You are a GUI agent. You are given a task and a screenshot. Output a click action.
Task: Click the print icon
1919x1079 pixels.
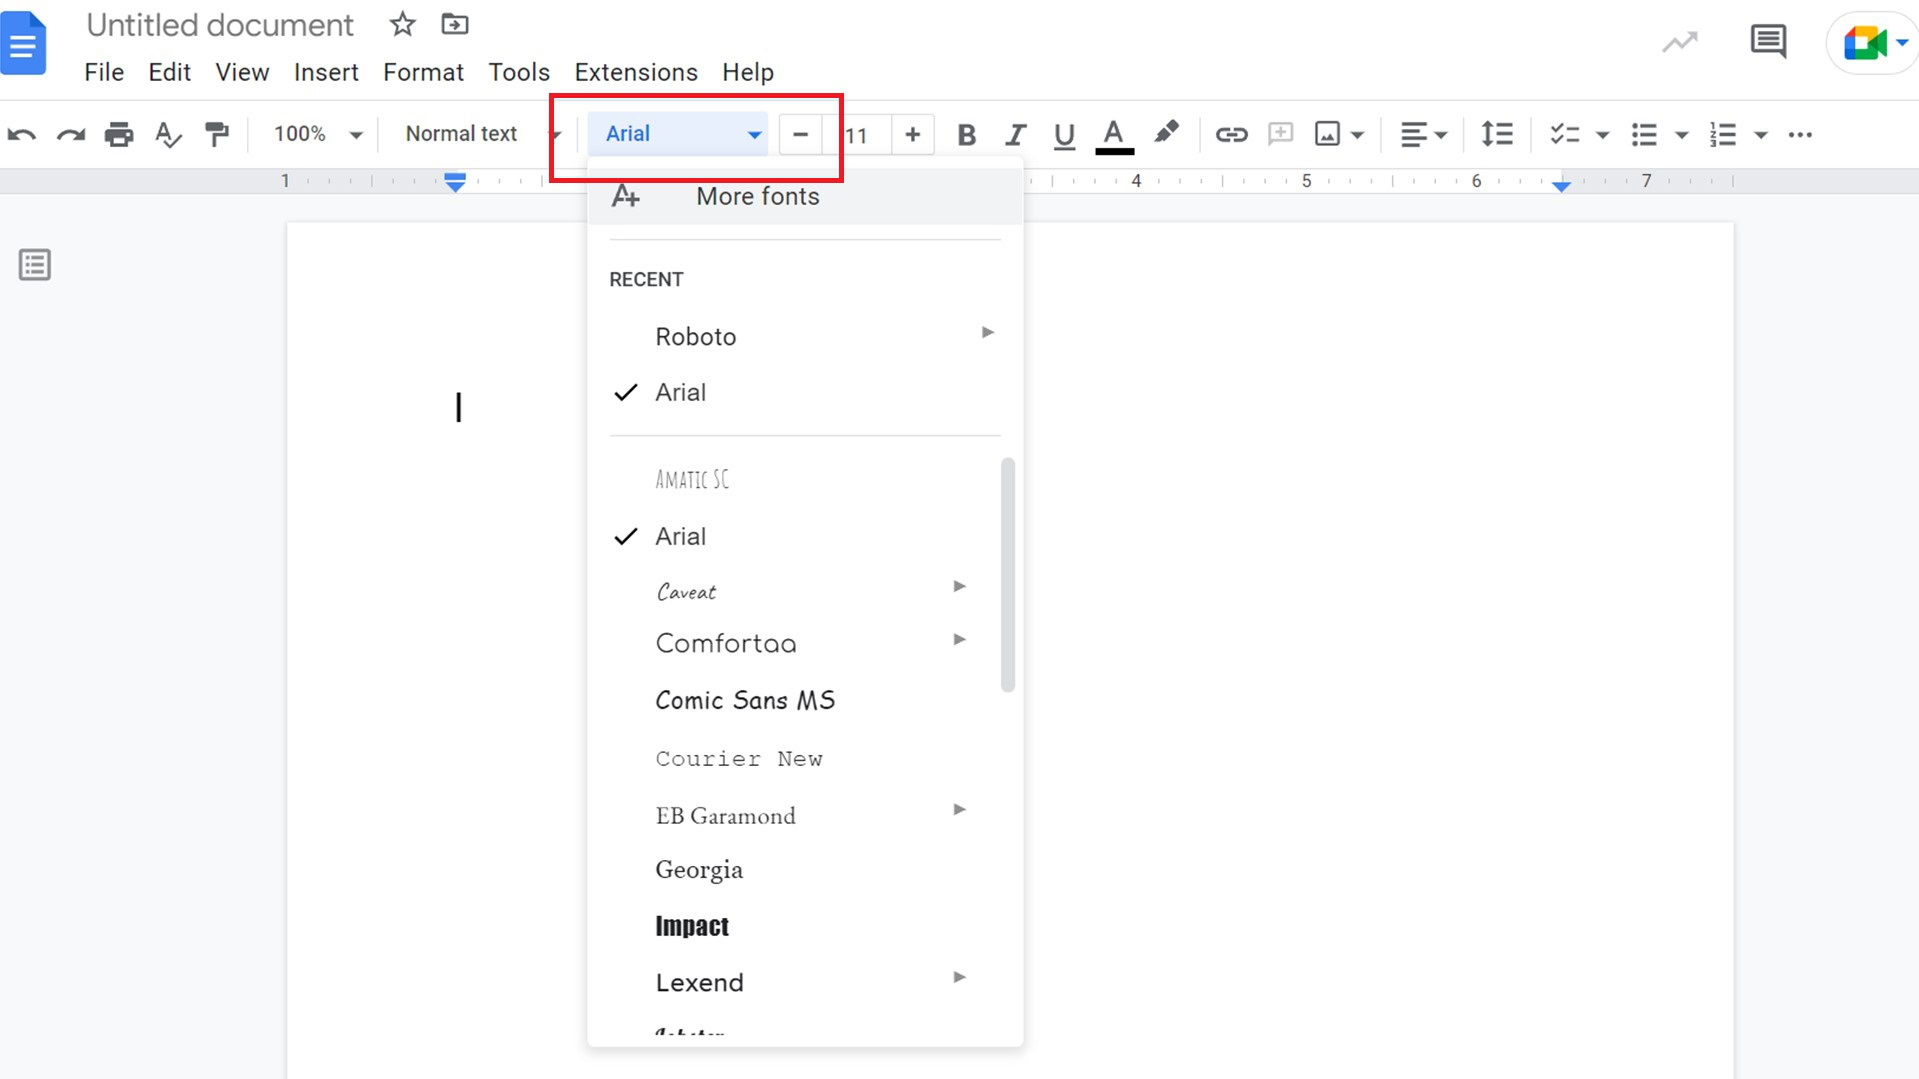point(119,134)
